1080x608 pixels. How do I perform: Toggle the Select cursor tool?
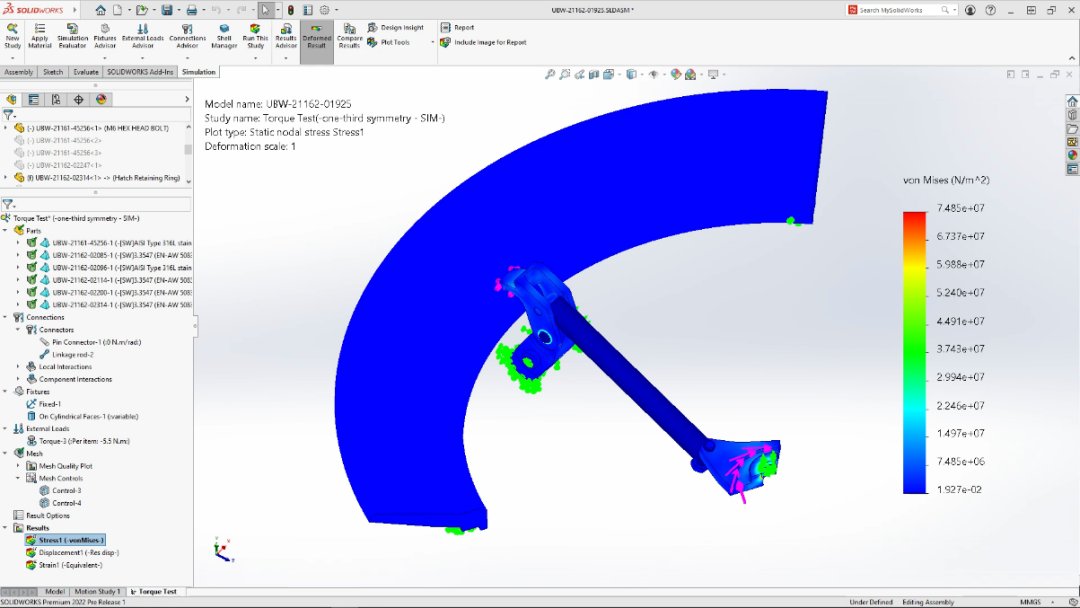(265, 9)
